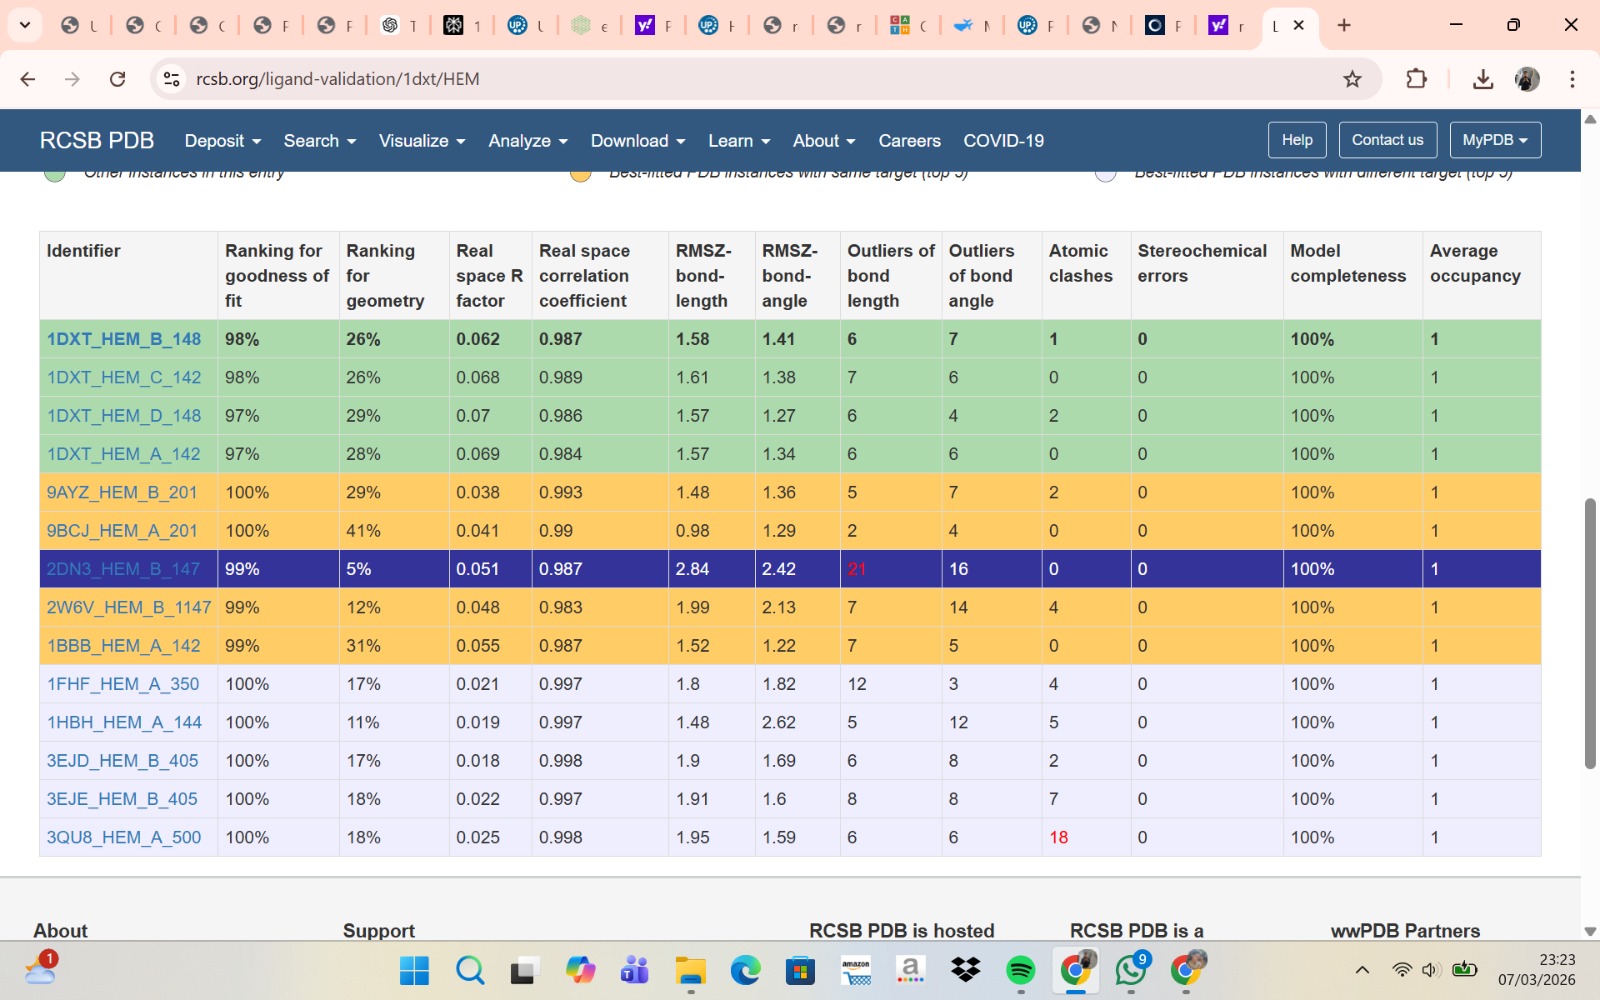This screenshot has height=1000, width=1600.
Task: Open File Explorer in the taskbar
Action: click(690, 970)
